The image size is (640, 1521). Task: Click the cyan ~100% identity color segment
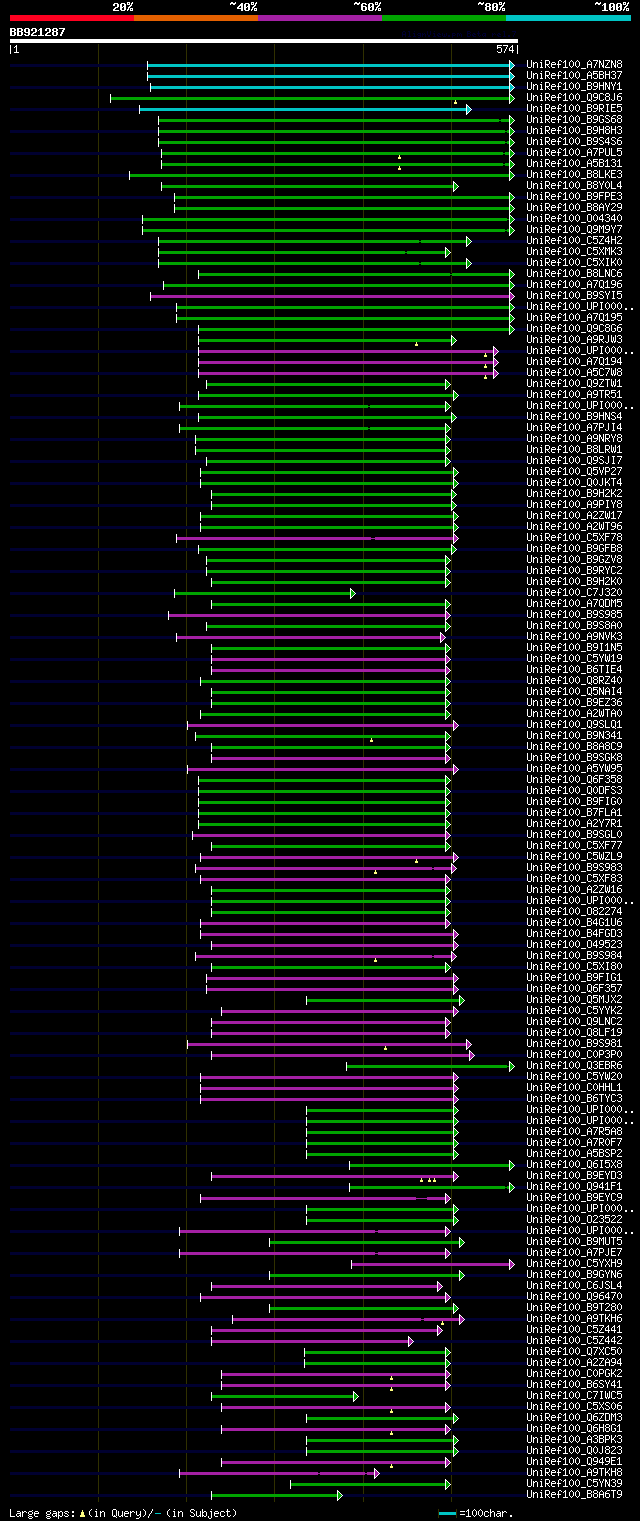(567, 17)
